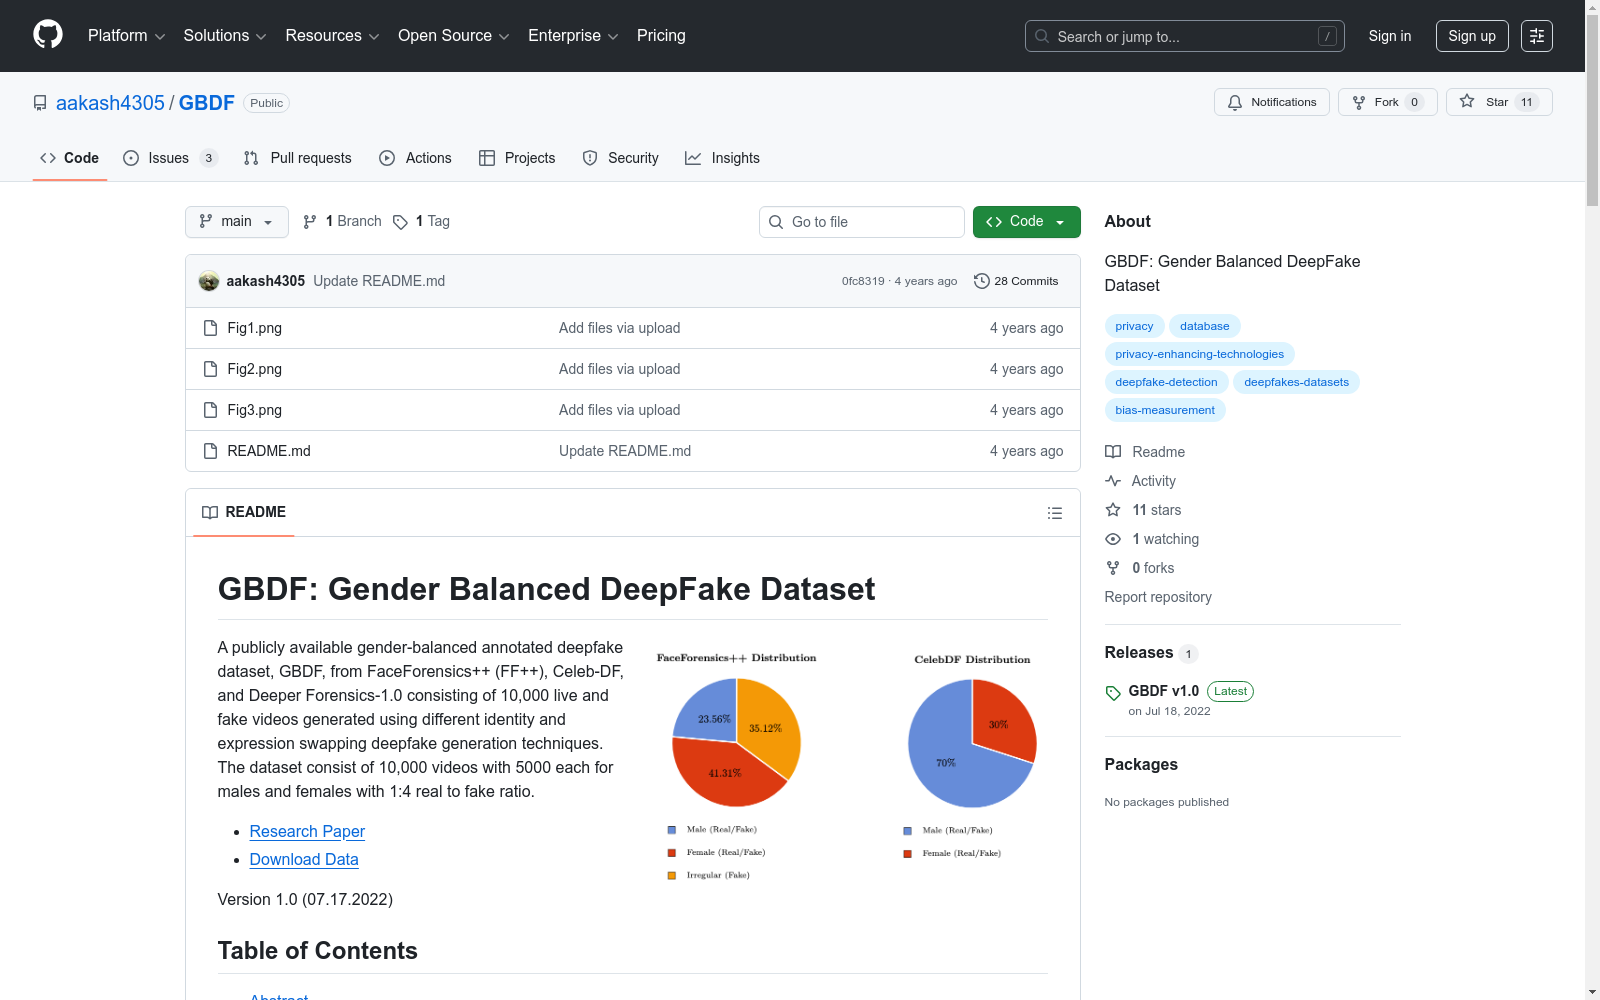Screen dimensions: 1600x1000
Task: Open the GBDF v1.0 release
Action: coord(1164,691)
